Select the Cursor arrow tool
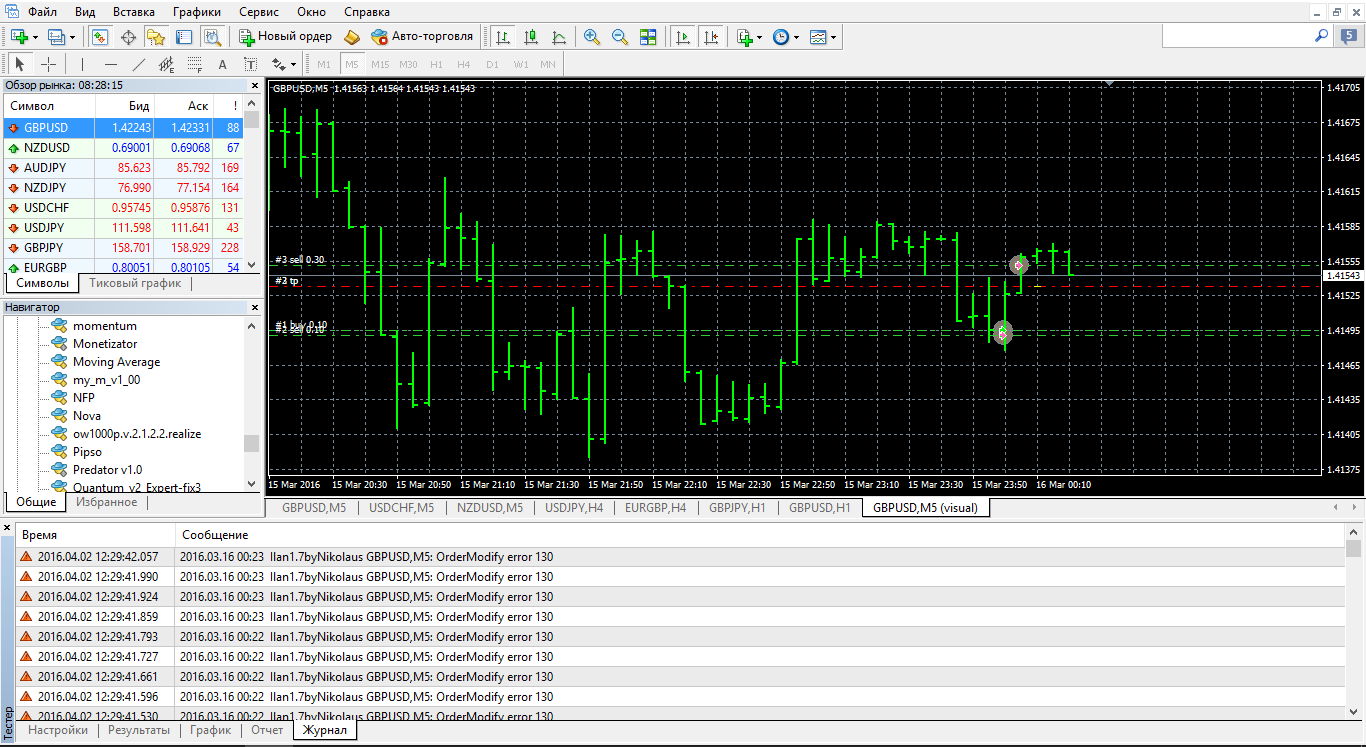The height and width of the screenshot is (747, 1366). (20, 64)
